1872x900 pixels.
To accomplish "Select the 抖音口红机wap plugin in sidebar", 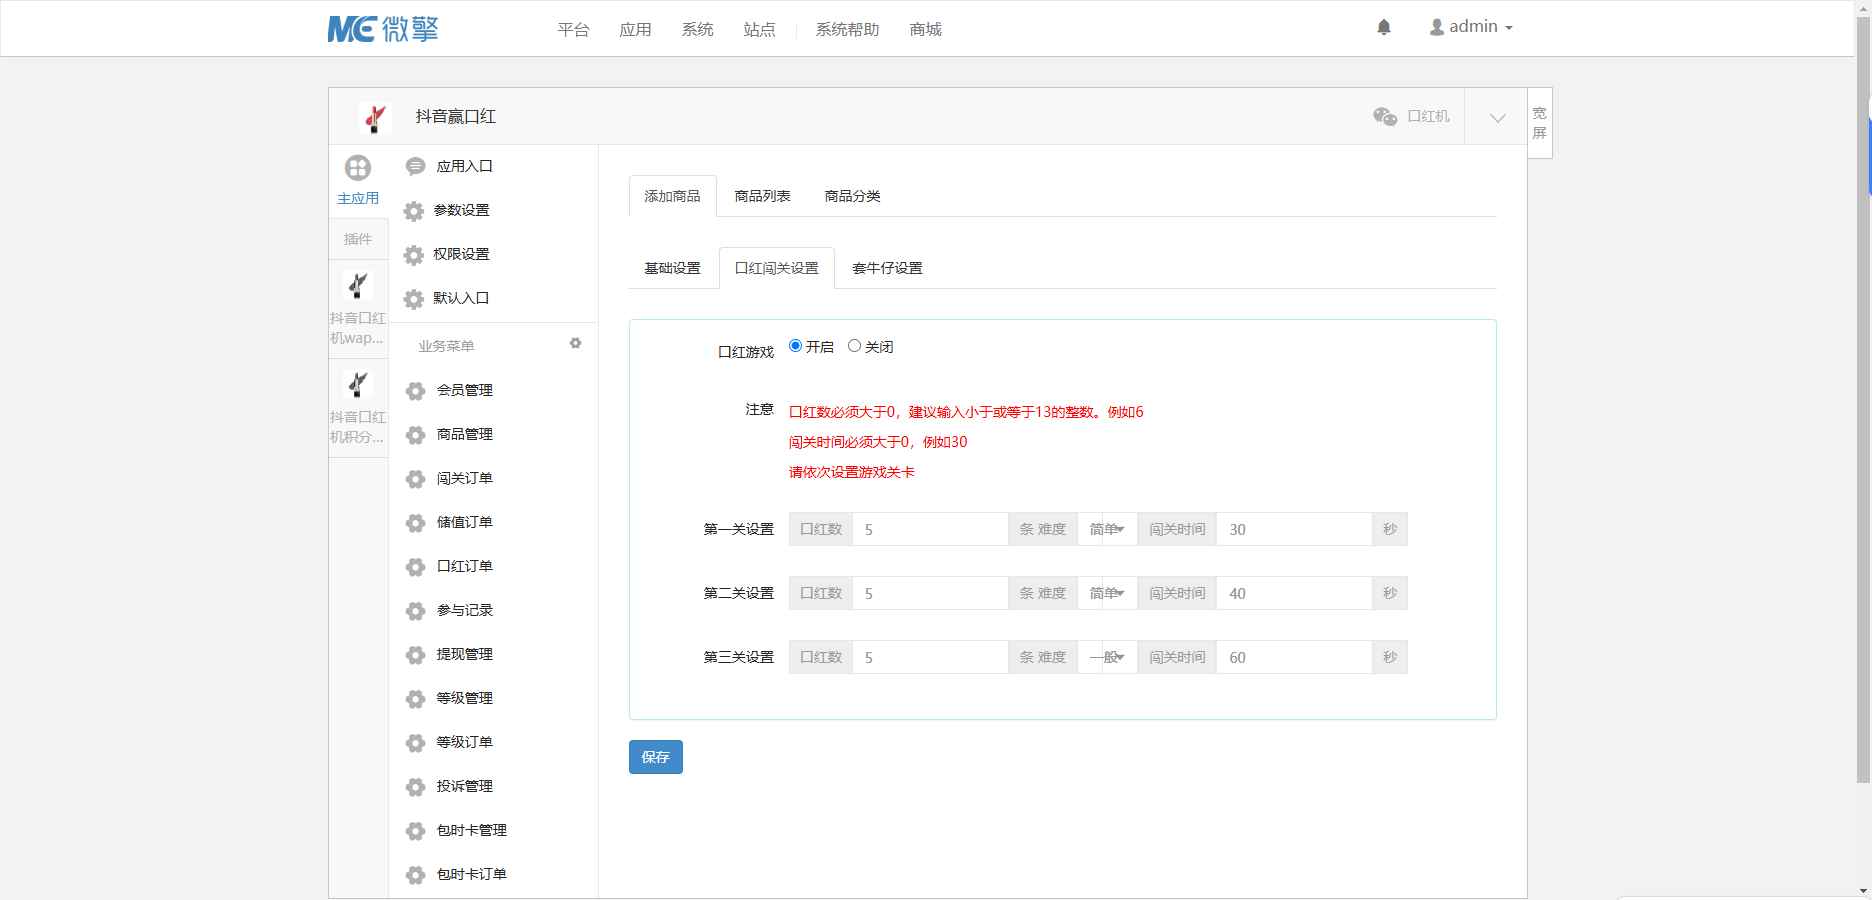I will pos(357,300).
